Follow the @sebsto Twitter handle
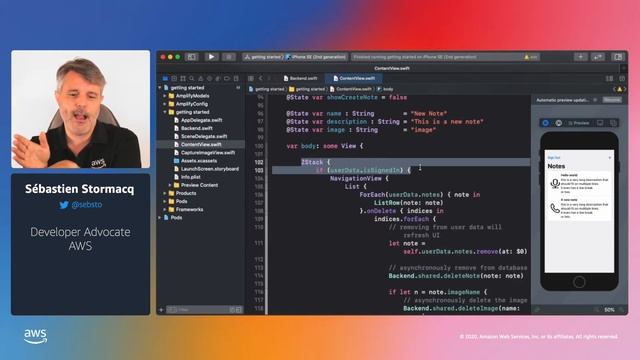640x360 pixels. click(81, 204)
